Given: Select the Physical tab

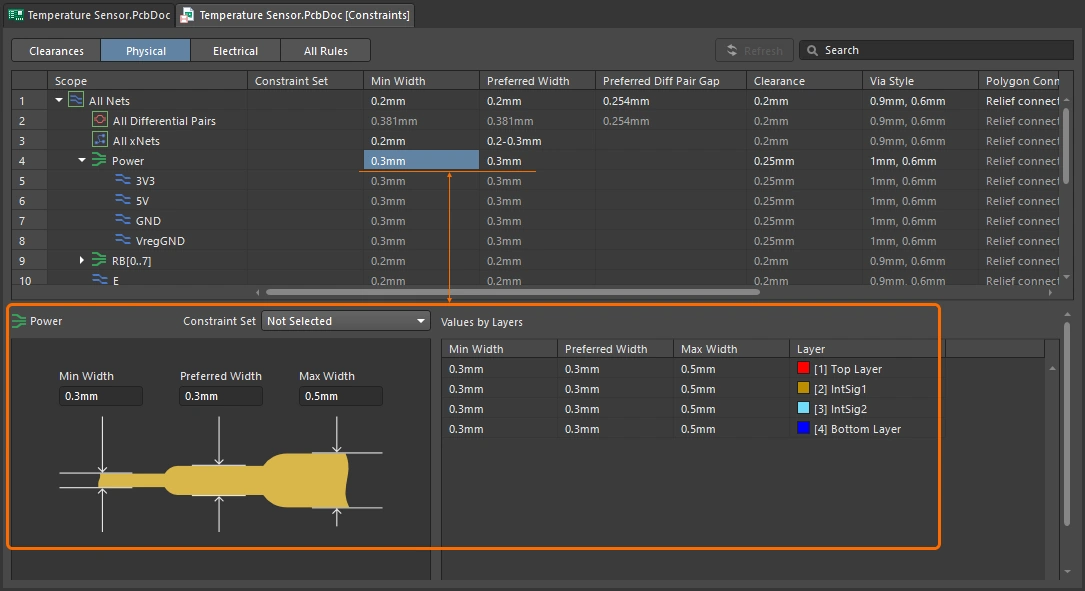Looking at the screenshot, I should (145, 51).
